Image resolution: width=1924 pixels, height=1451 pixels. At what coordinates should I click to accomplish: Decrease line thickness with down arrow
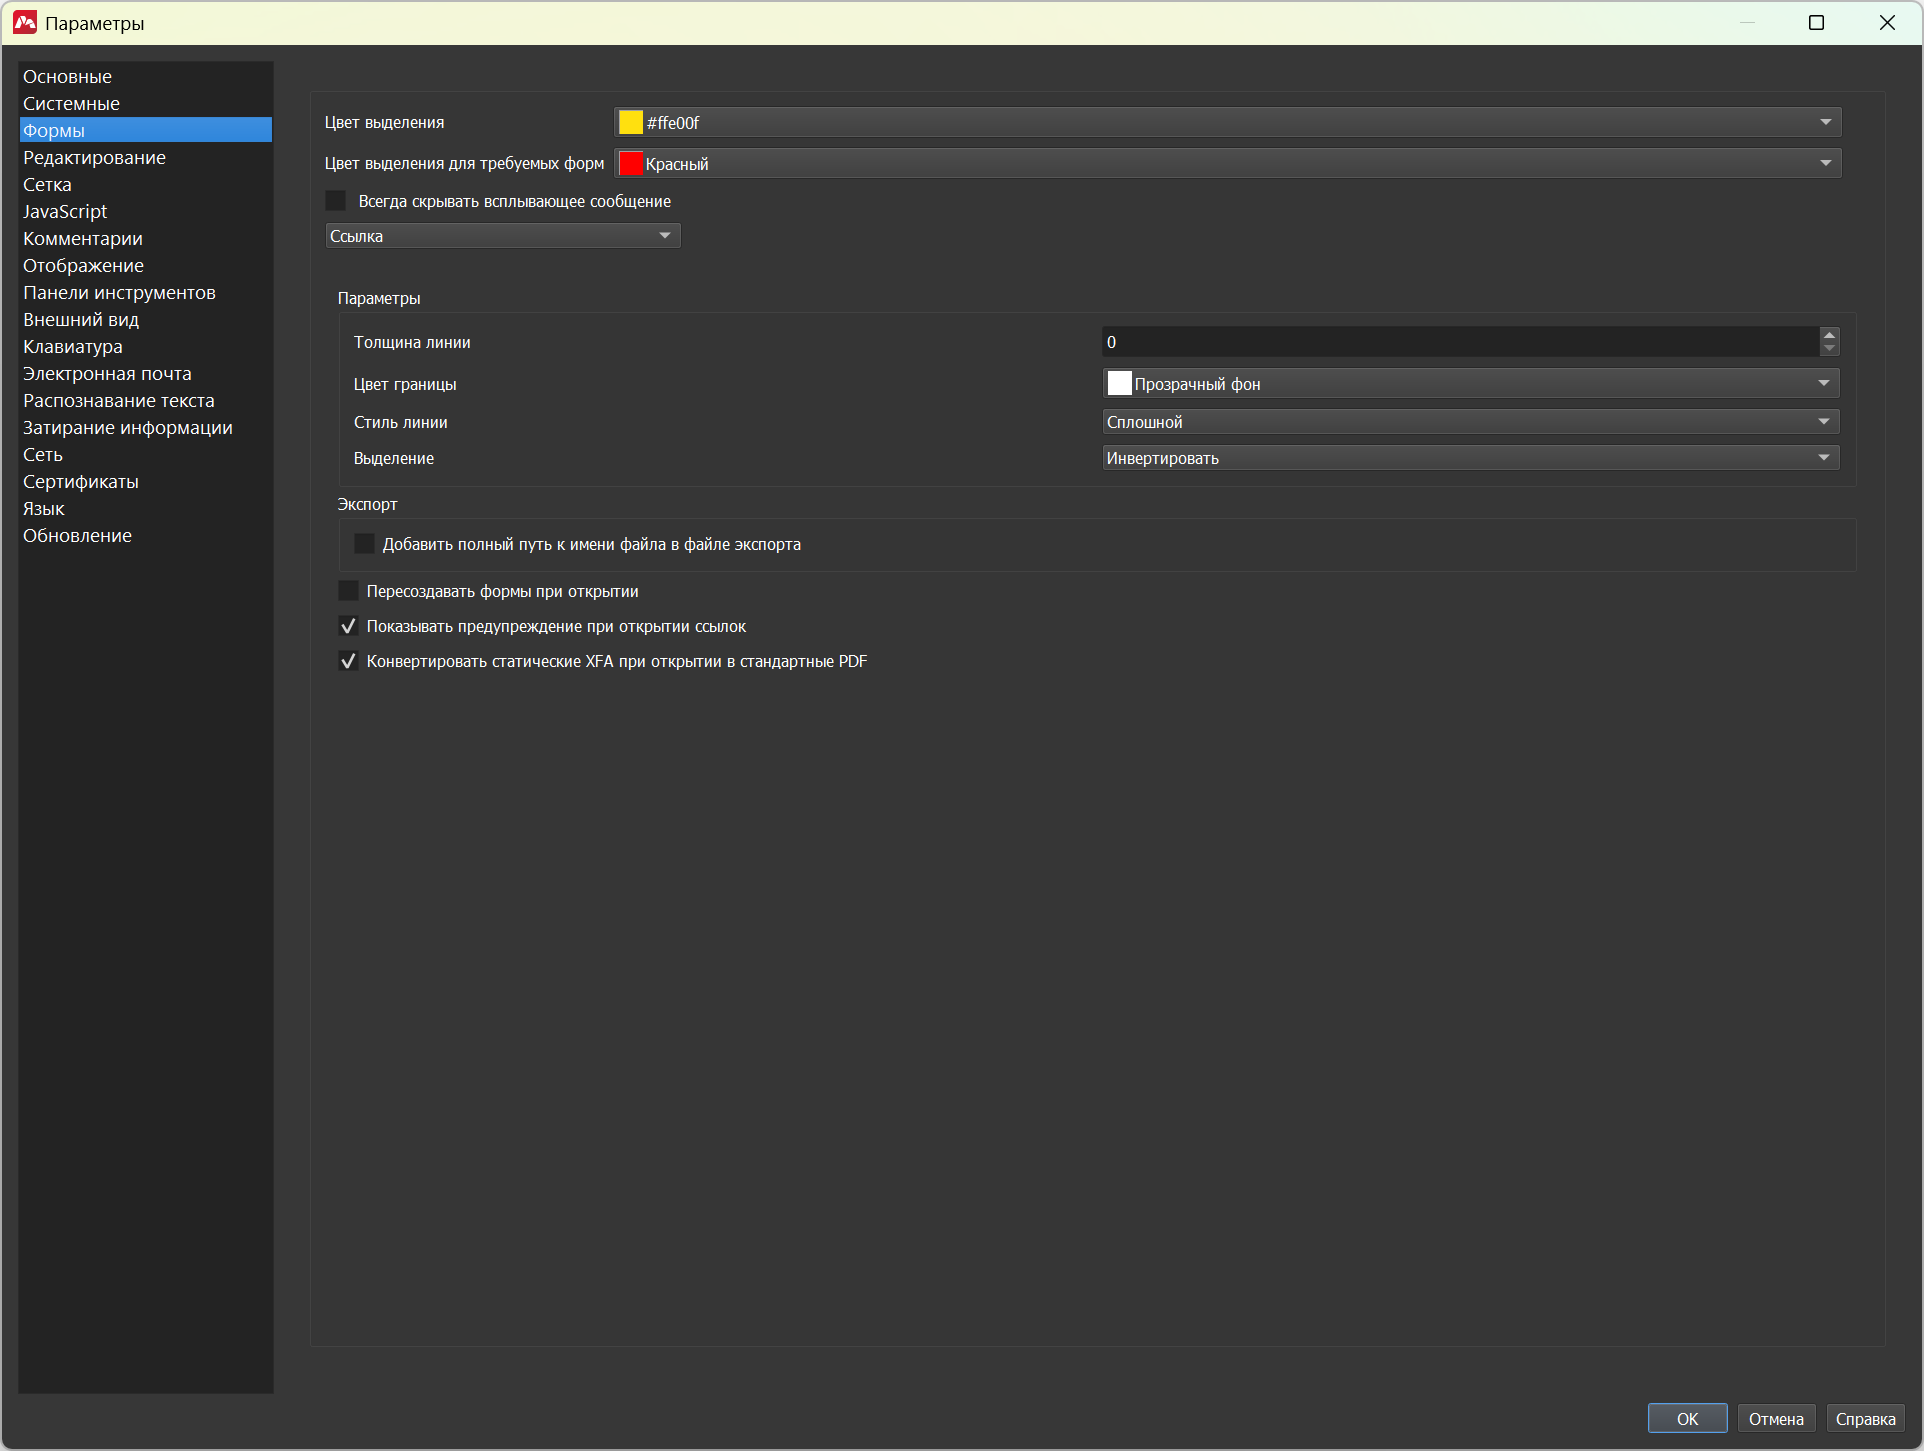click(x=1829, y=349)
